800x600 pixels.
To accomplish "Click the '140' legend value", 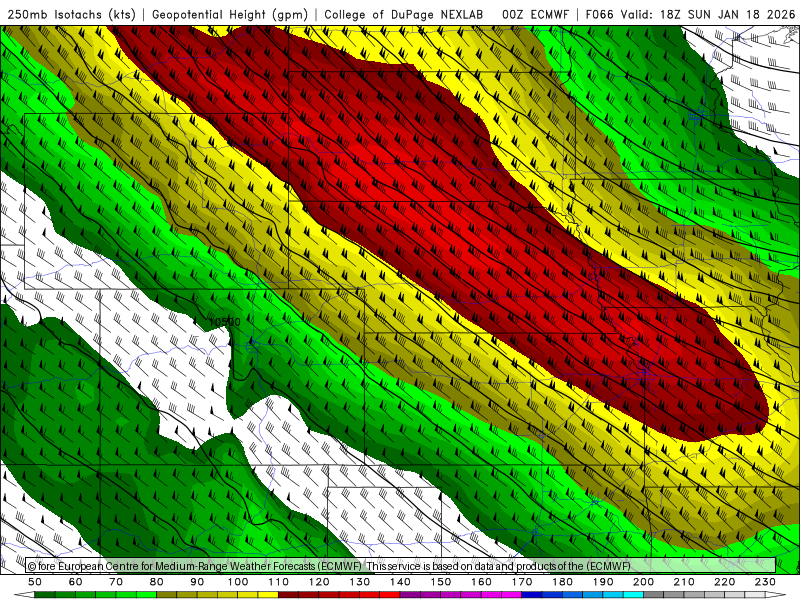I will [400, 582].
